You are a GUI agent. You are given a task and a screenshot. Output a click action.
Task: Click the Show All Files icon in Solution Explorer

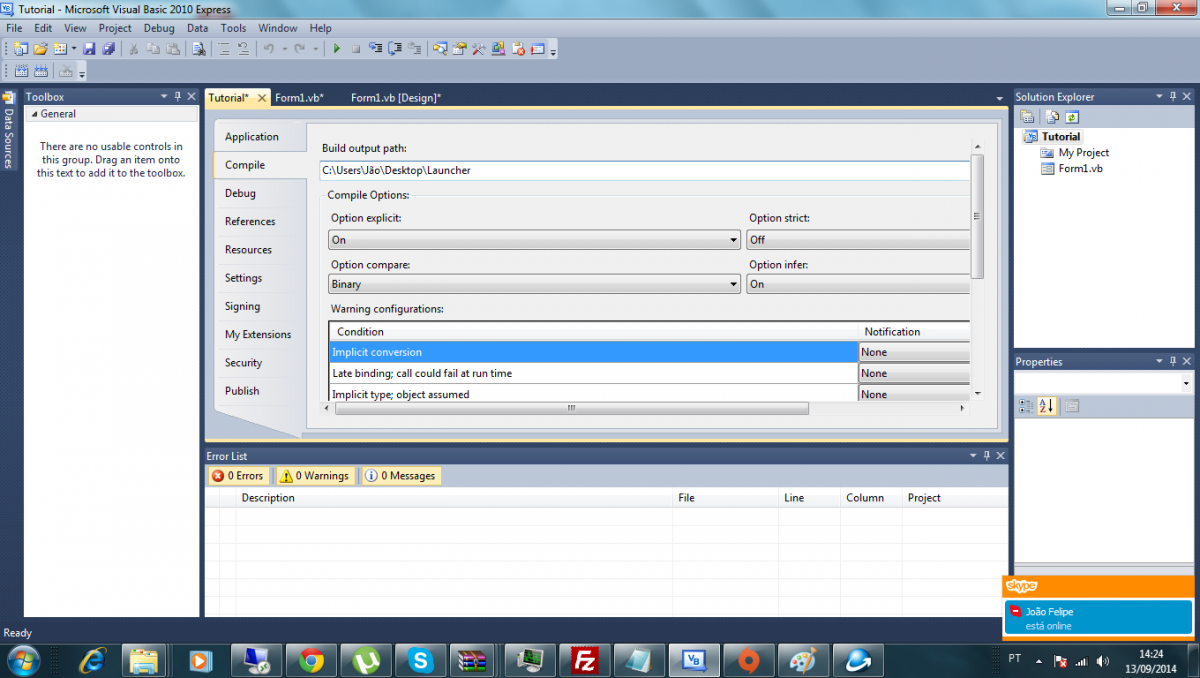pyautogui.click(x=1053, y=117)
